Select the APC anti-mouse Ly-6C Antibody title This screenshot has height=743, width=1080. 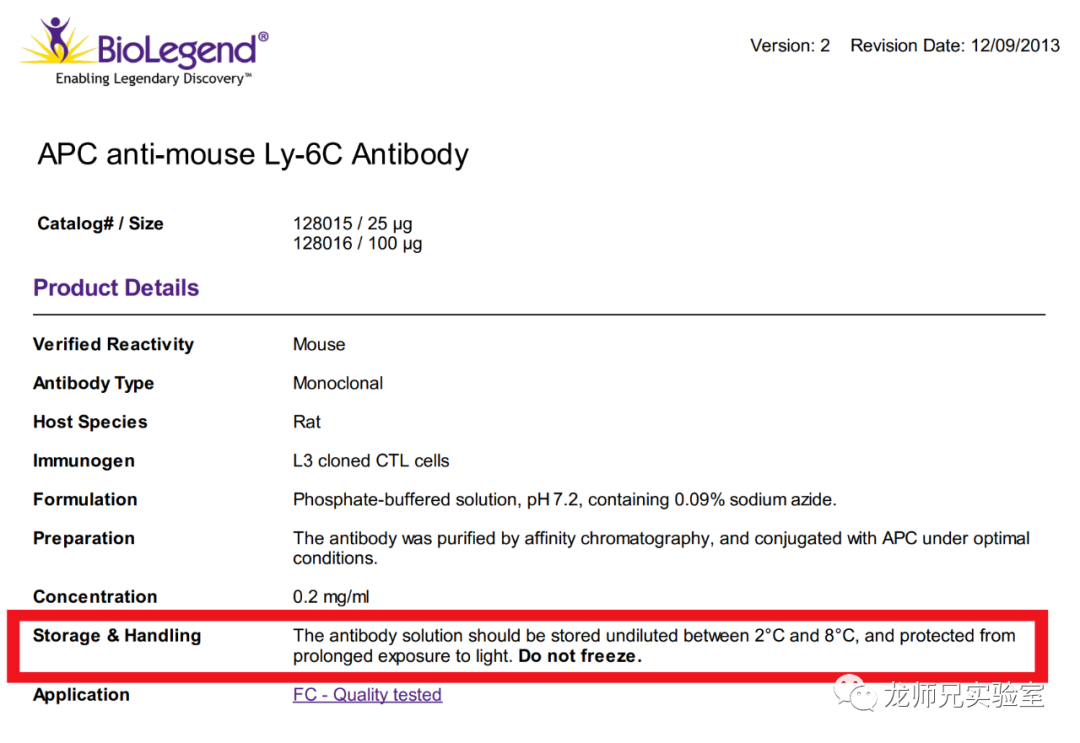click(x=253, y=154)
